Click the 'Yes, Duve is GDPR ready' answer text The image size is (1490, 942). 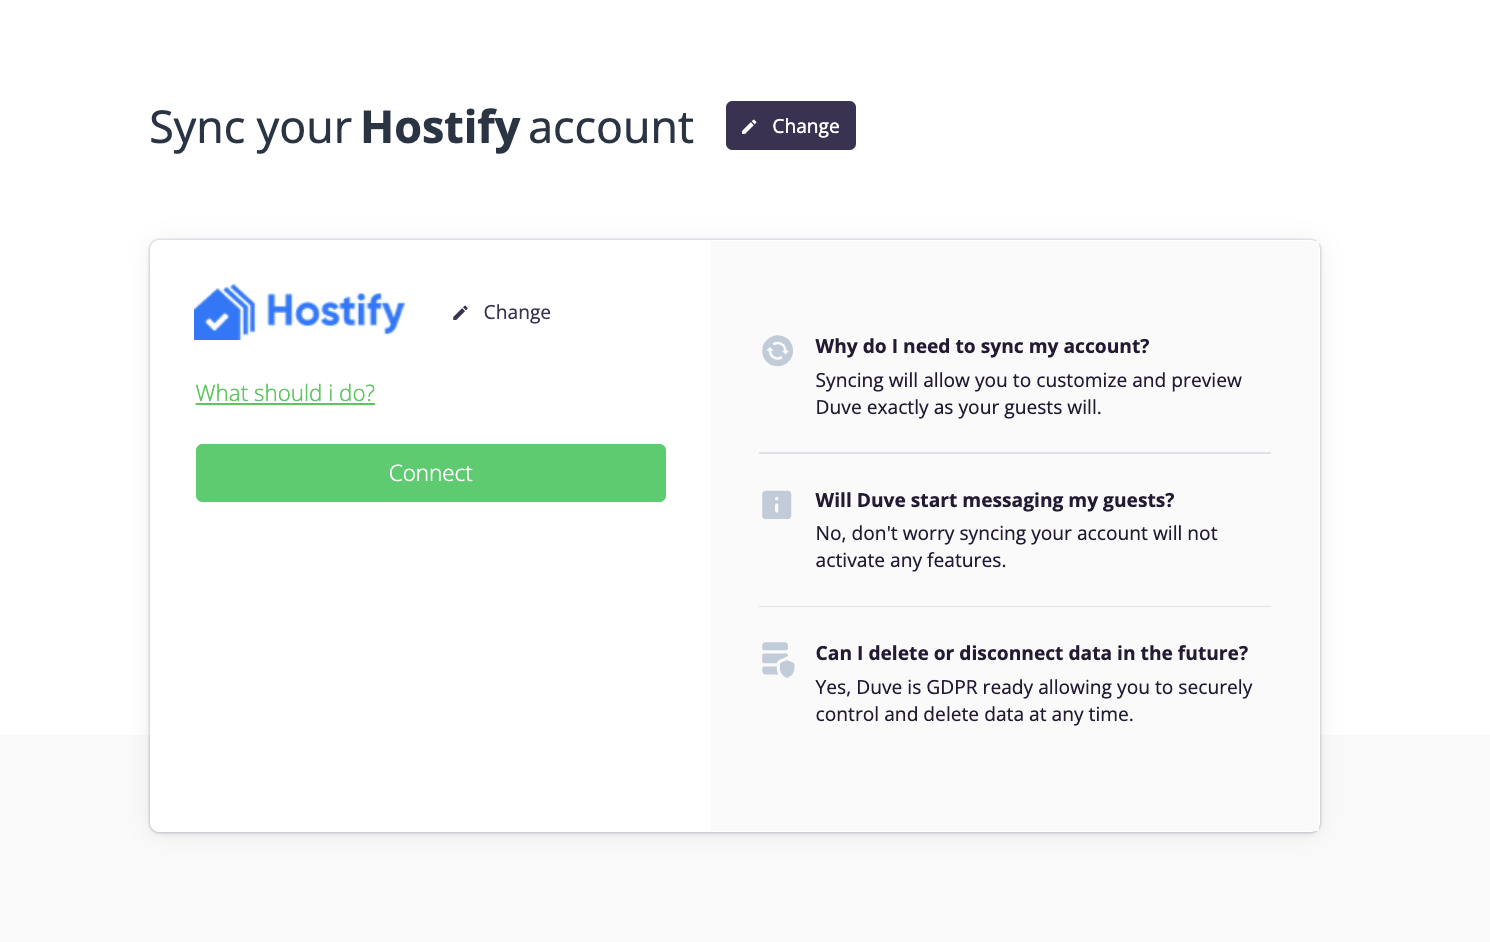pyautogui.click(x=1034, y=701)
